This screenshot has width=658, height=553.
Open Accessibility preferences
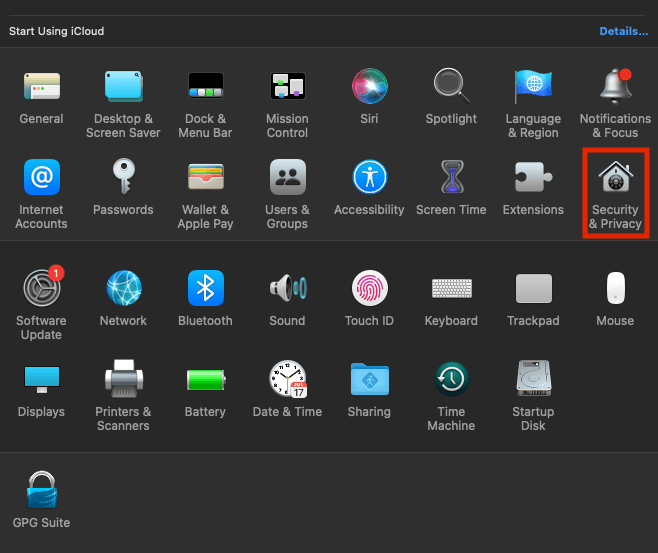(369, 178)
